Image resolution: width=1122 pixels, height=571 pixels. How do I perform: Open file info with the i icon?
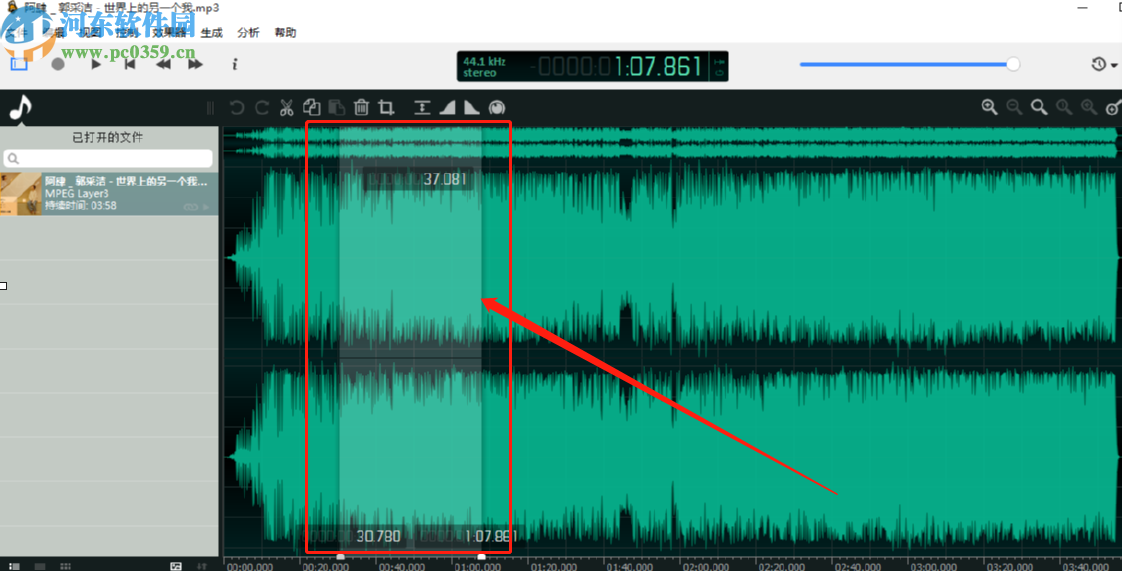point(235,64)
